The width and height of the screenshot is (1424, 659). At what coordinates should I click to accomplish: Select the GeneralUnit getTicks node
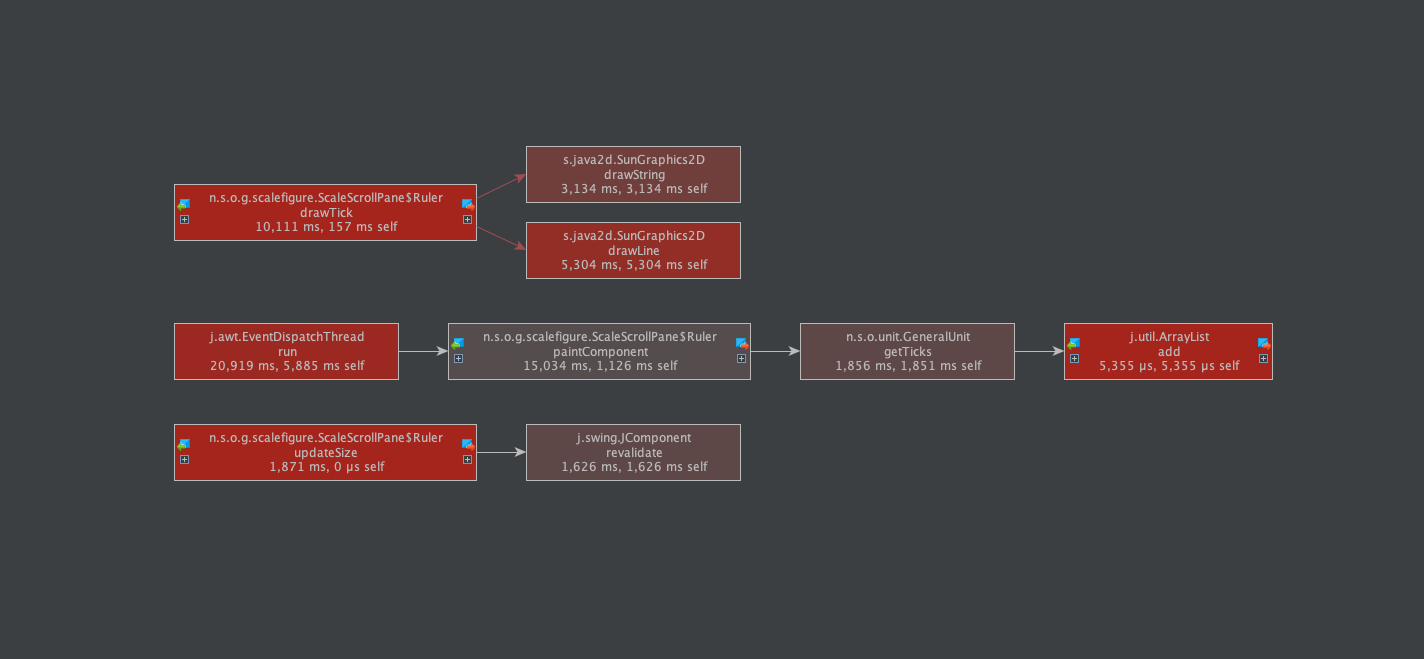click(x=907, y=351)
